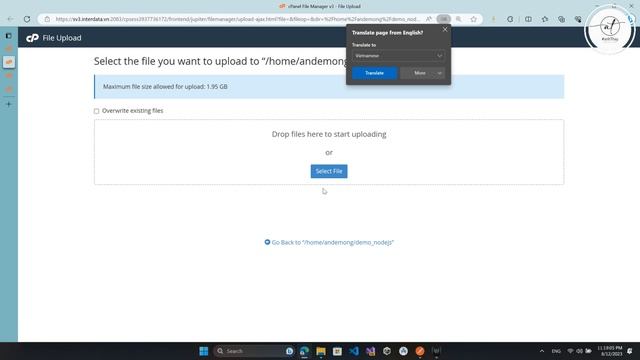Add page to favorites with star icon

(x=473, y=19)
